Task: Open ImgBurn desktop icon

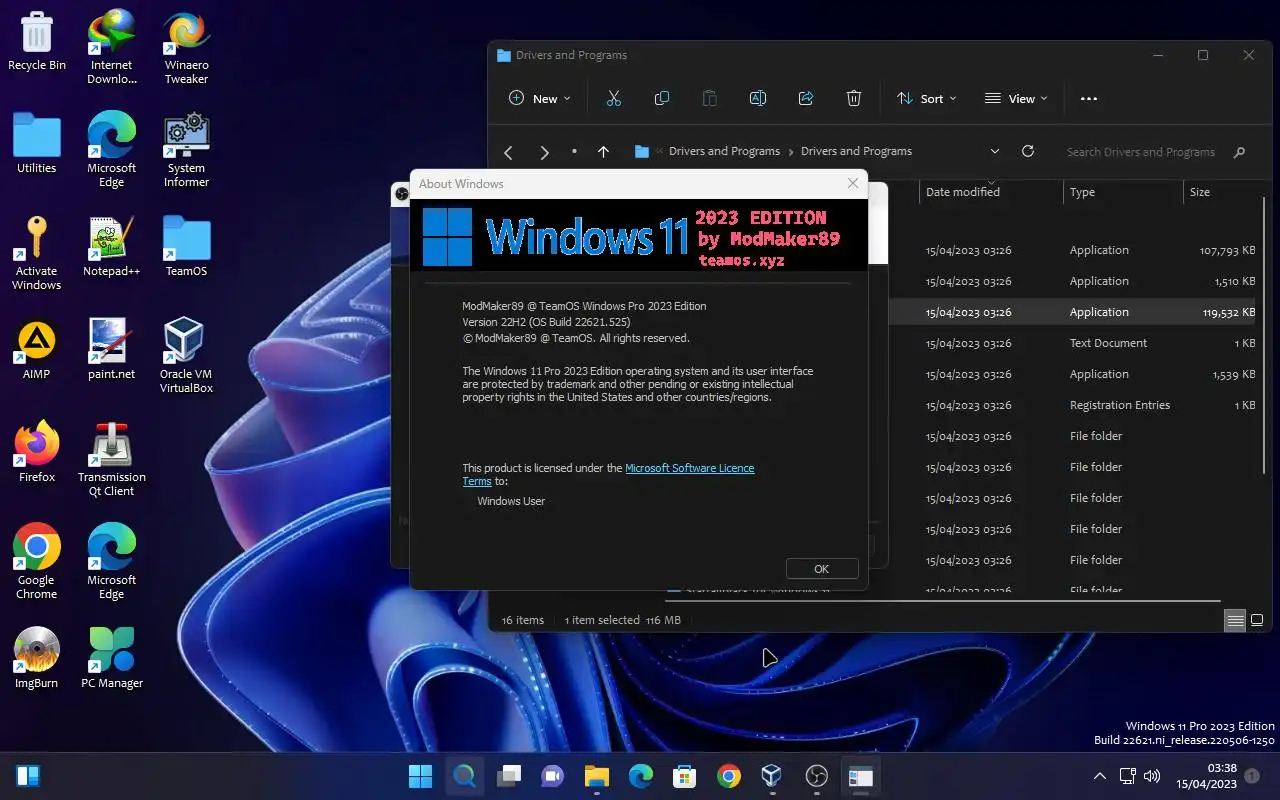Action: click(x=37, y=659)
